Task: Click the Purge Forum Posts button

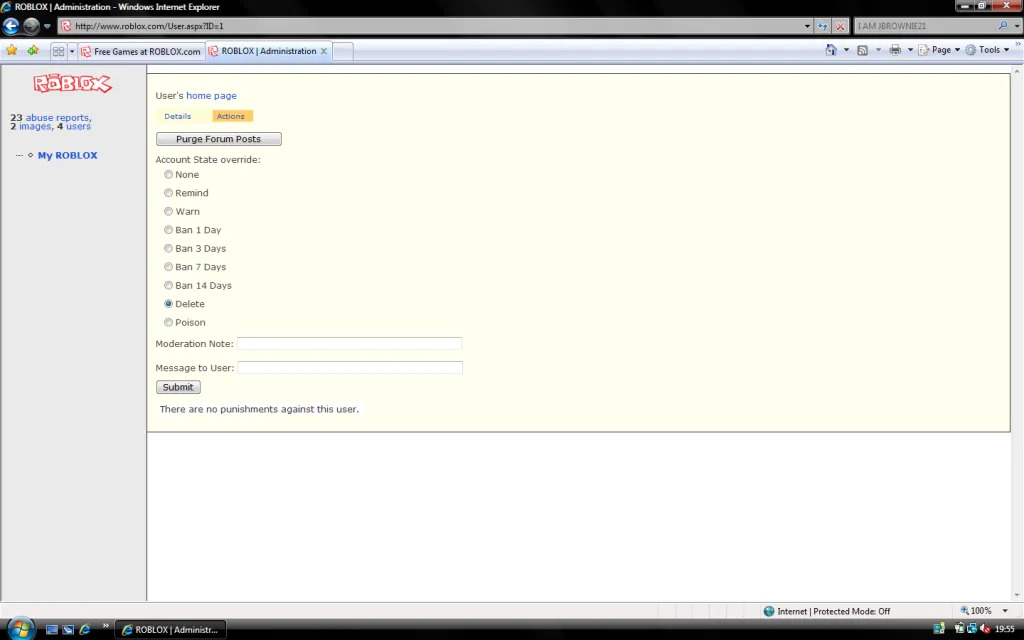Action: pos(219,139)
